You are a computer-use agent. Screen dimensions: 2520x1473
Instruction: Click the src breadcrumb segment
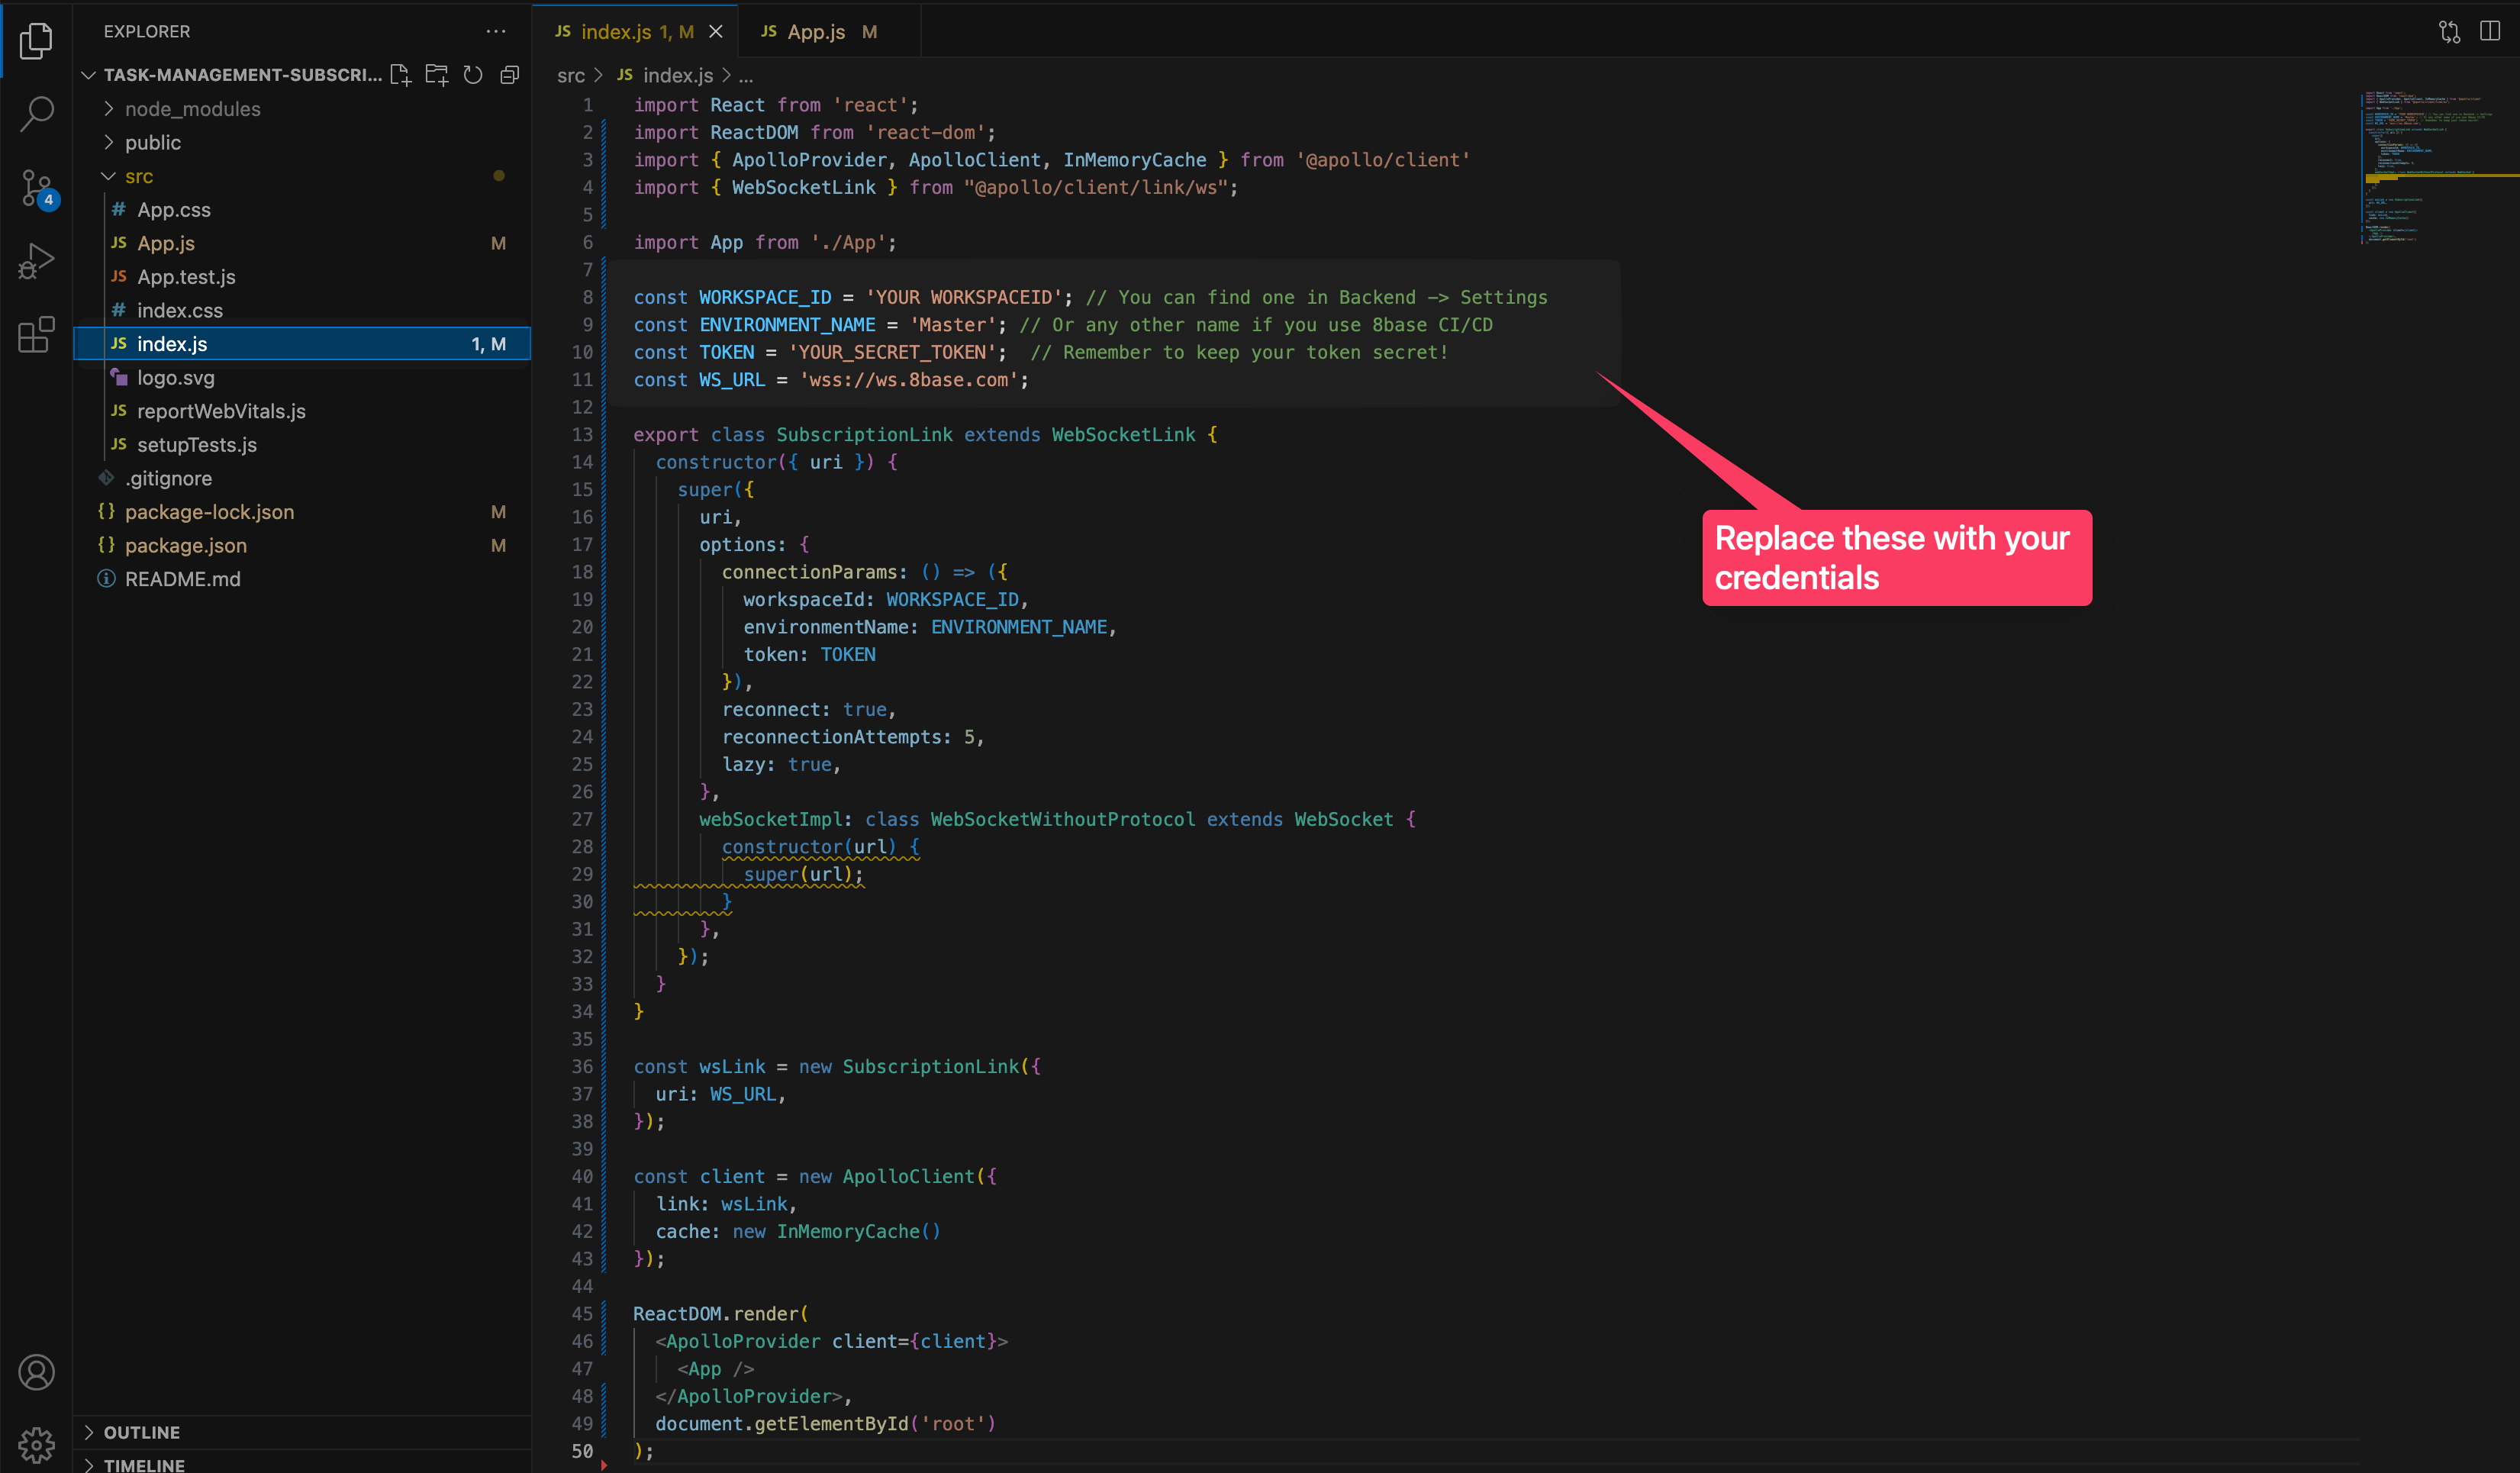571,75
